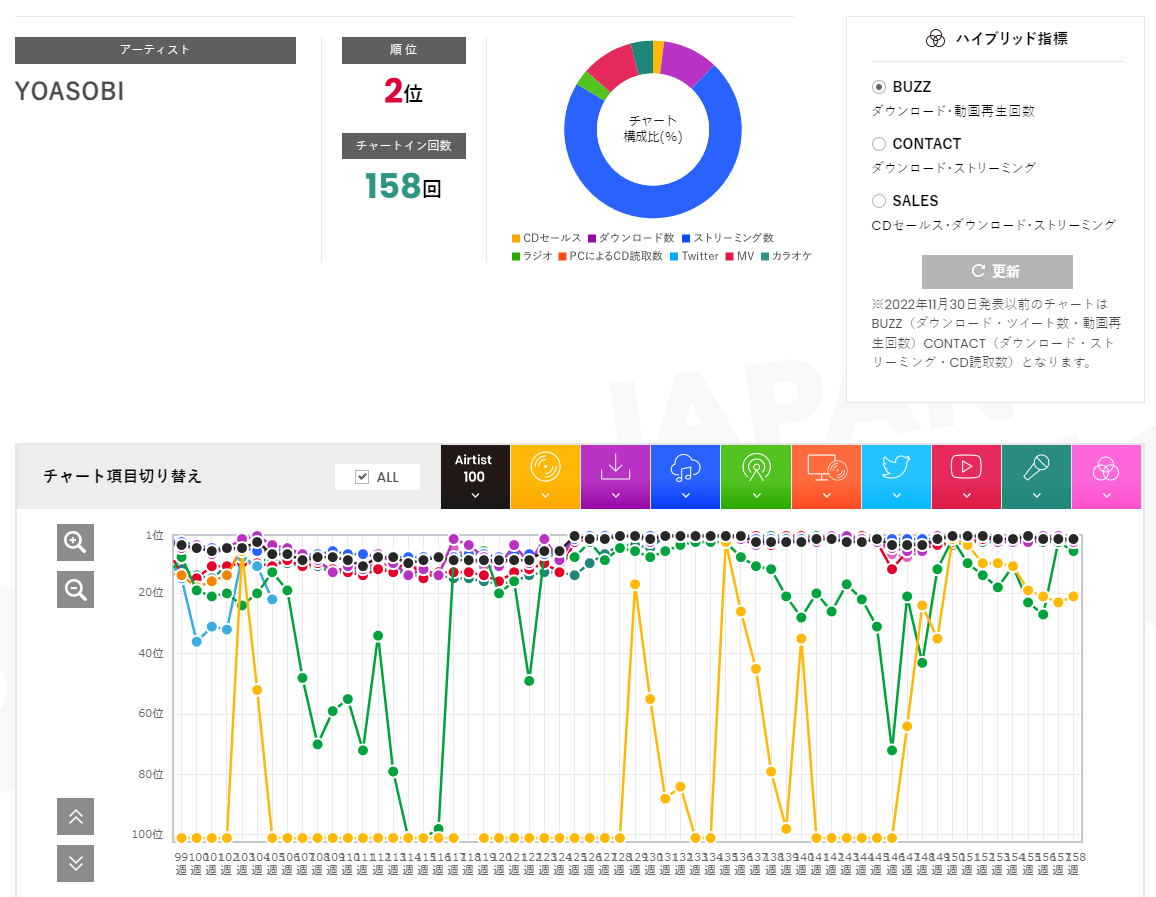The image size is (1156, 897).
Task: Click the ストリーミング数 legend entry
Action: (728, 238)
